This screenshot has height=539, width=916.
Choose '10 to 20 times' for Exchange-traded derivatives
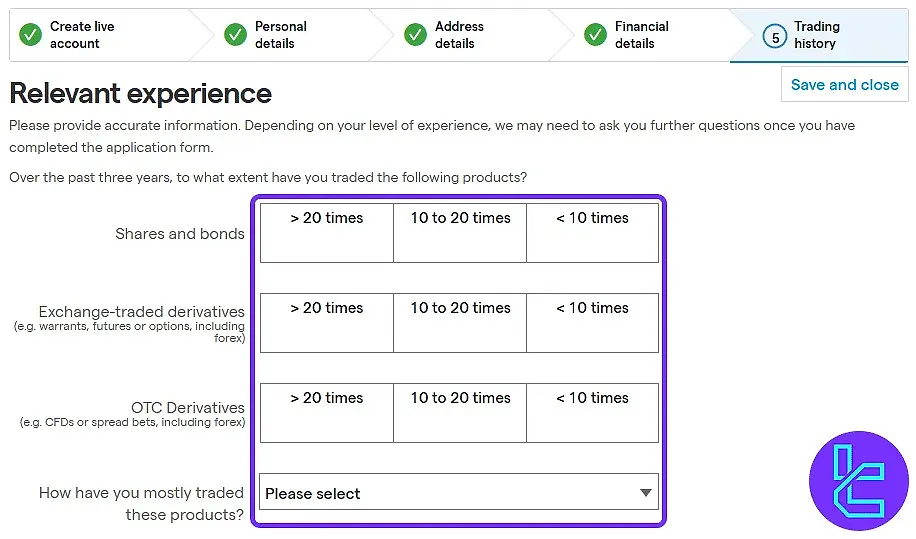460,323
